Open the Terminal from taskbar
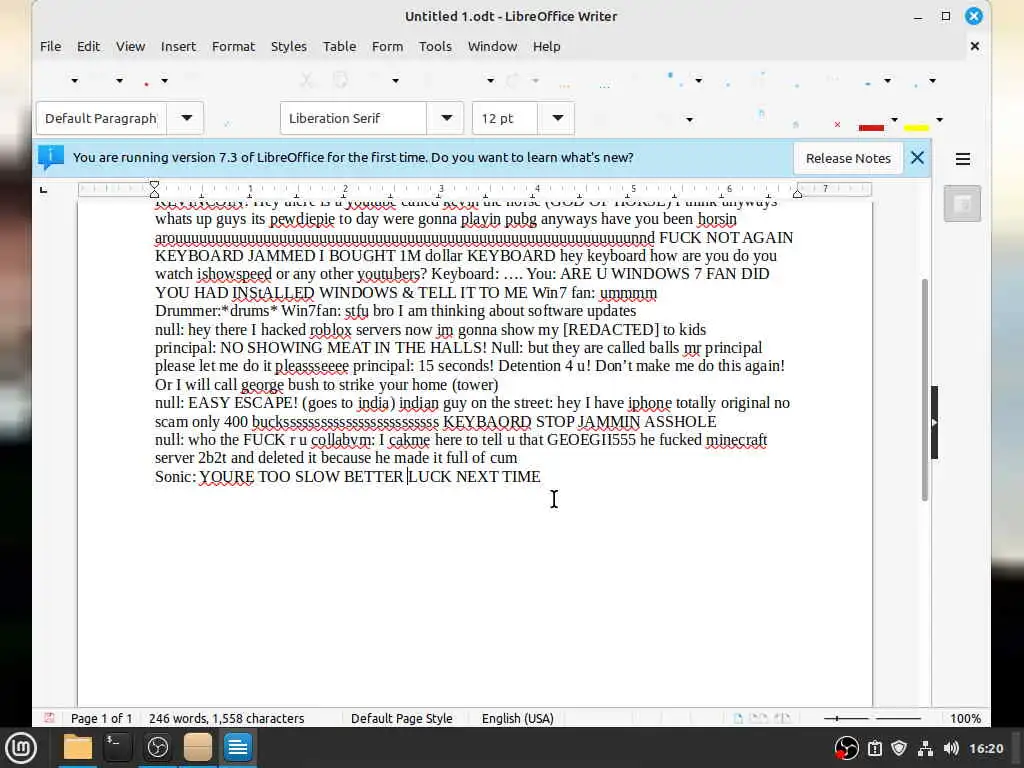The image size is (1024, 768). [x=118, y=748]
